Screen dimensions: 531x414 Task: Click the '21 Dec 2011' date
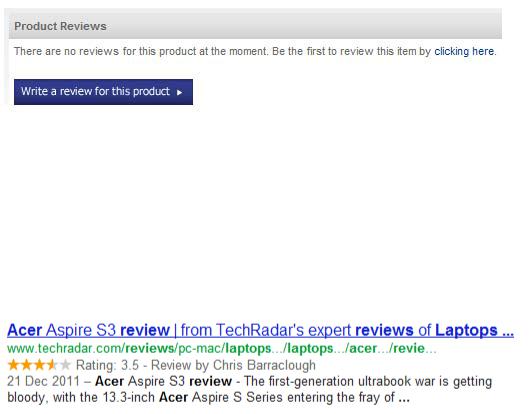click(x=43, y=381)
